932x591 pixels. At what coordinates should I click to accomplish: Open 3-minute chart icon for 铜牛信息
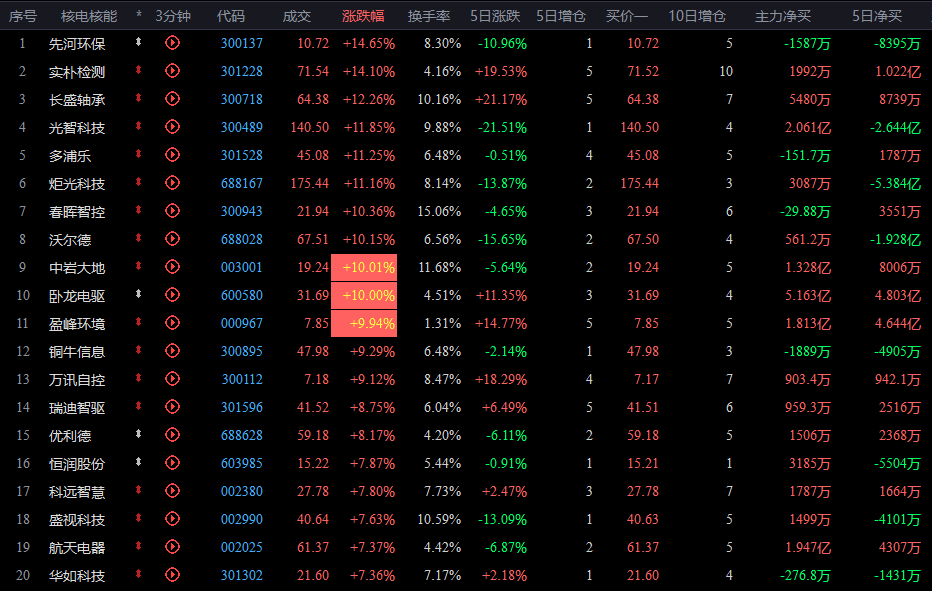(x=172, y=351)
